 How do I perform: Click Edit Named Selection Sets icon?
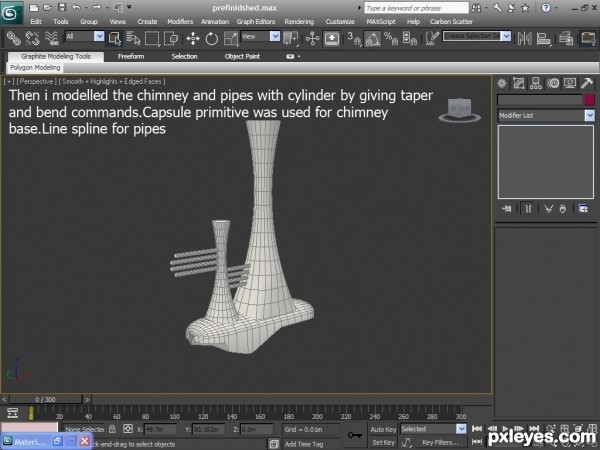tap(432, 38)
